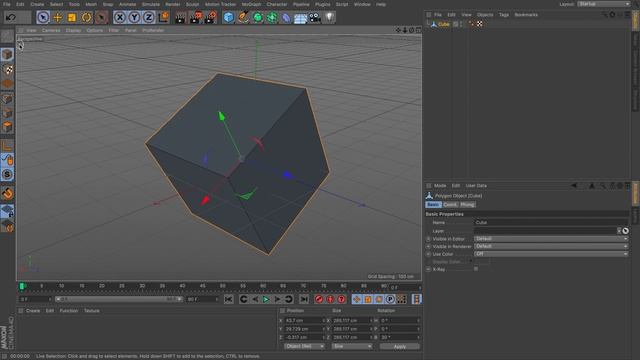This screenshot has height=360, width=640.
Task: Add a Light object
Action: tap(329, 18)
